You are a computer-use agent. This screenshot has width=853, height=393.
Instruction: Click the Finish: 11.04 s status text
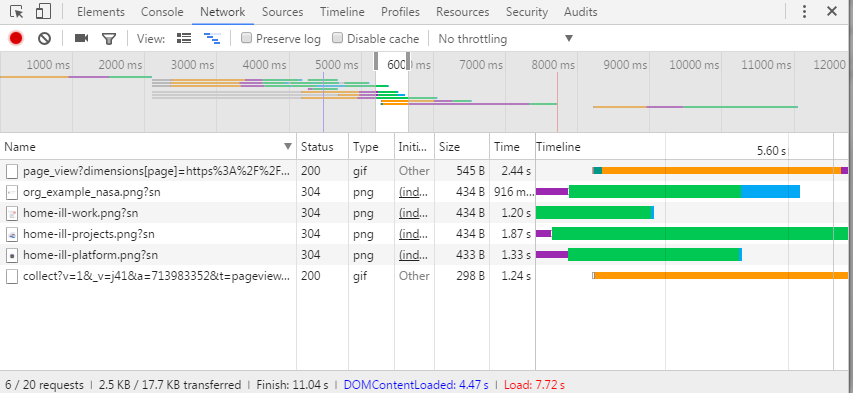point(292,385)
